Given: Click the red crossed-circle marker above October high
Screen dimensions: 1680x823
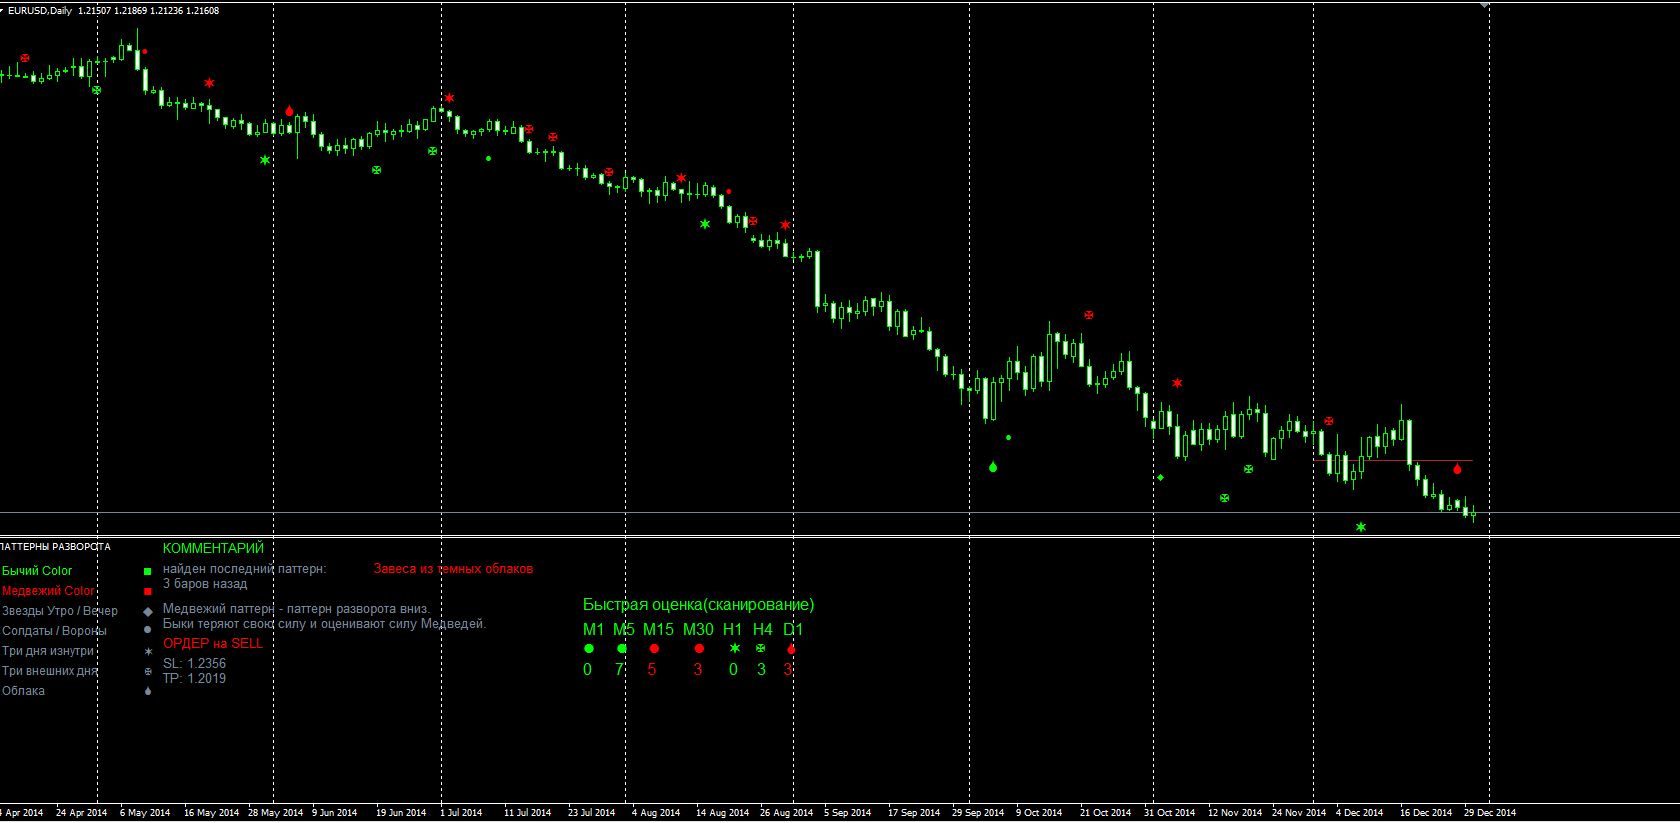Looking at the screenshot, I should [x=1089, y=315].
